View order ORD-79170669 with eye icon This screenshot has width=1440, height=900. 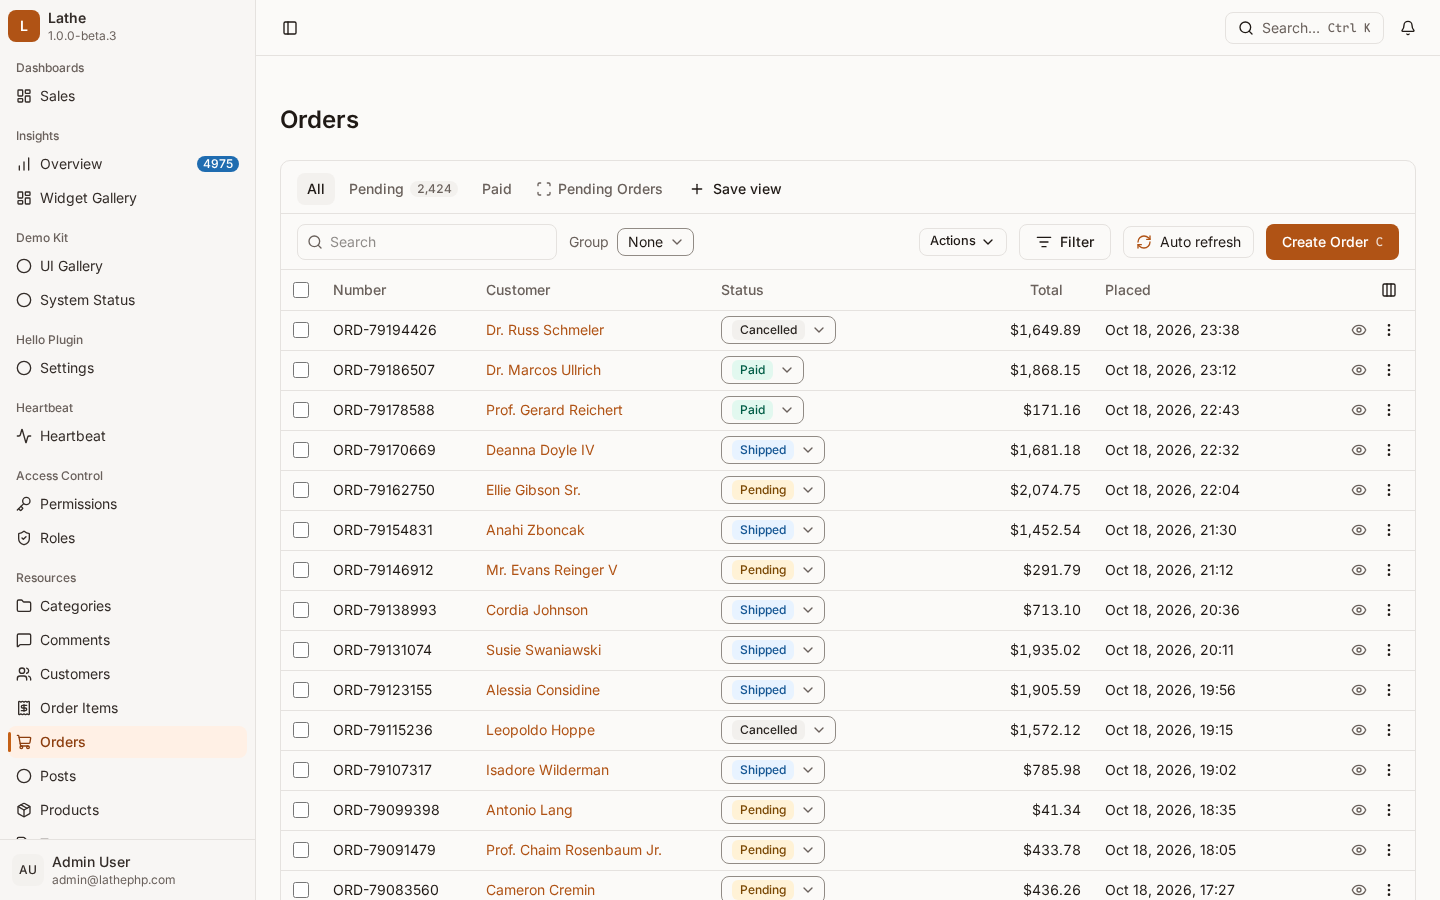click(x=1359, y=450)
